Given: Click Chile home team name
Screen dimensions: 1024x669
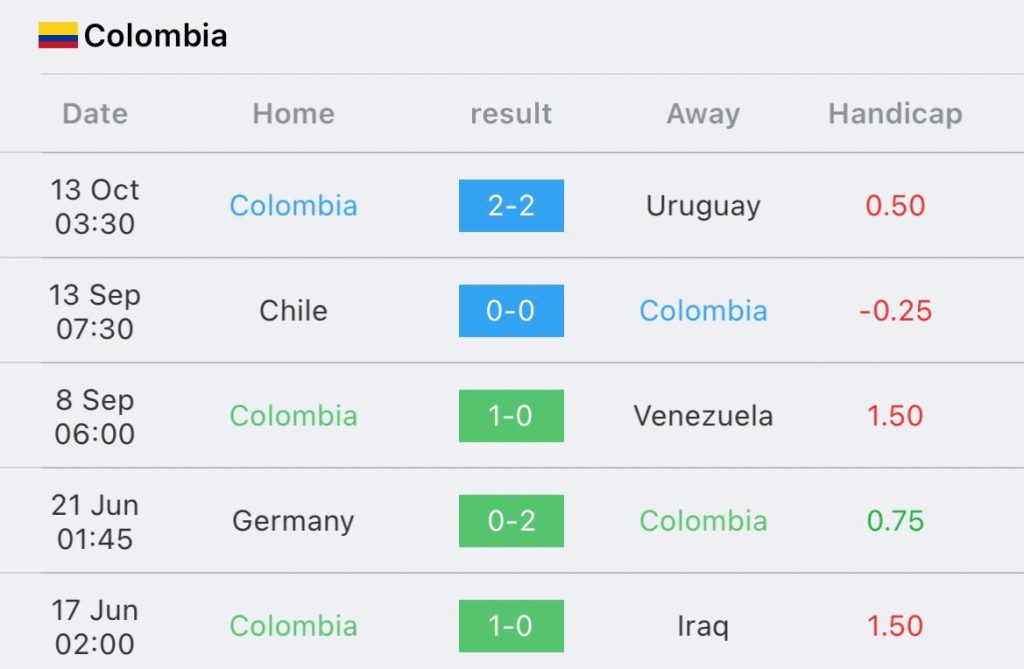Looking at the screenshot, I should coord(293,311).
